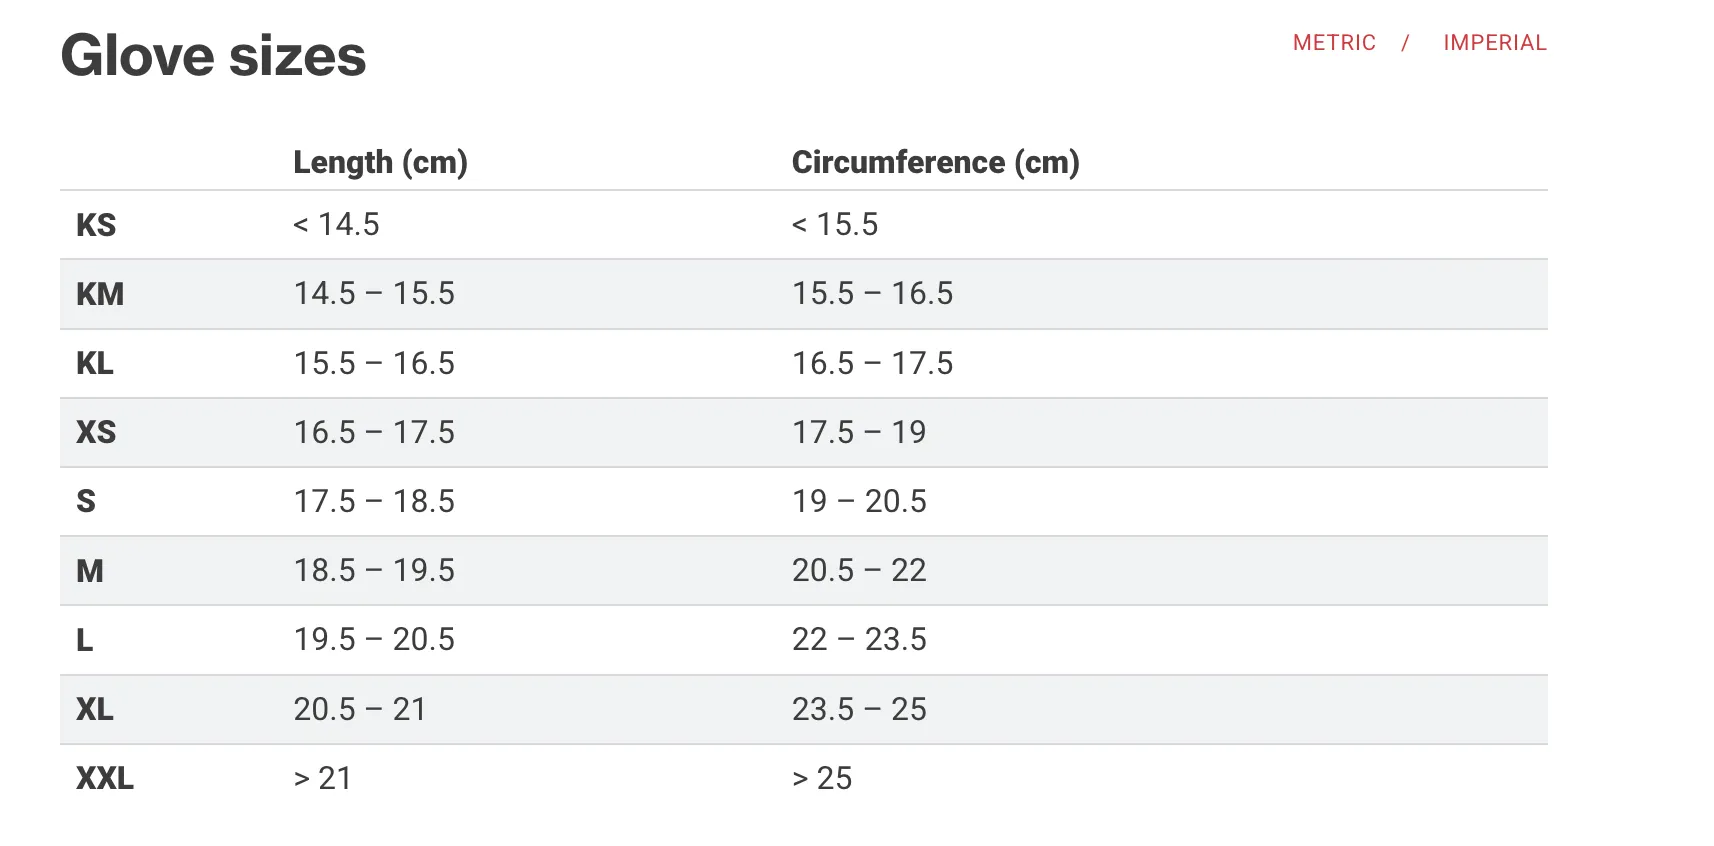Select the > 25 circumference cell
This screenshot has width=1714, height=846.
[x=822, y=778]
